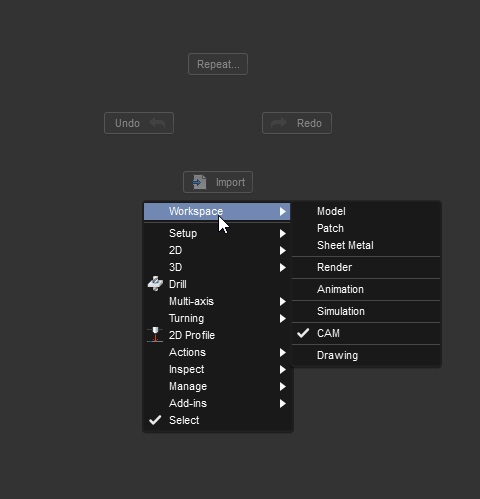Screen dimensions: 480x499
Task: Expand the 3D submenu arrow
Action: (283, 267)
